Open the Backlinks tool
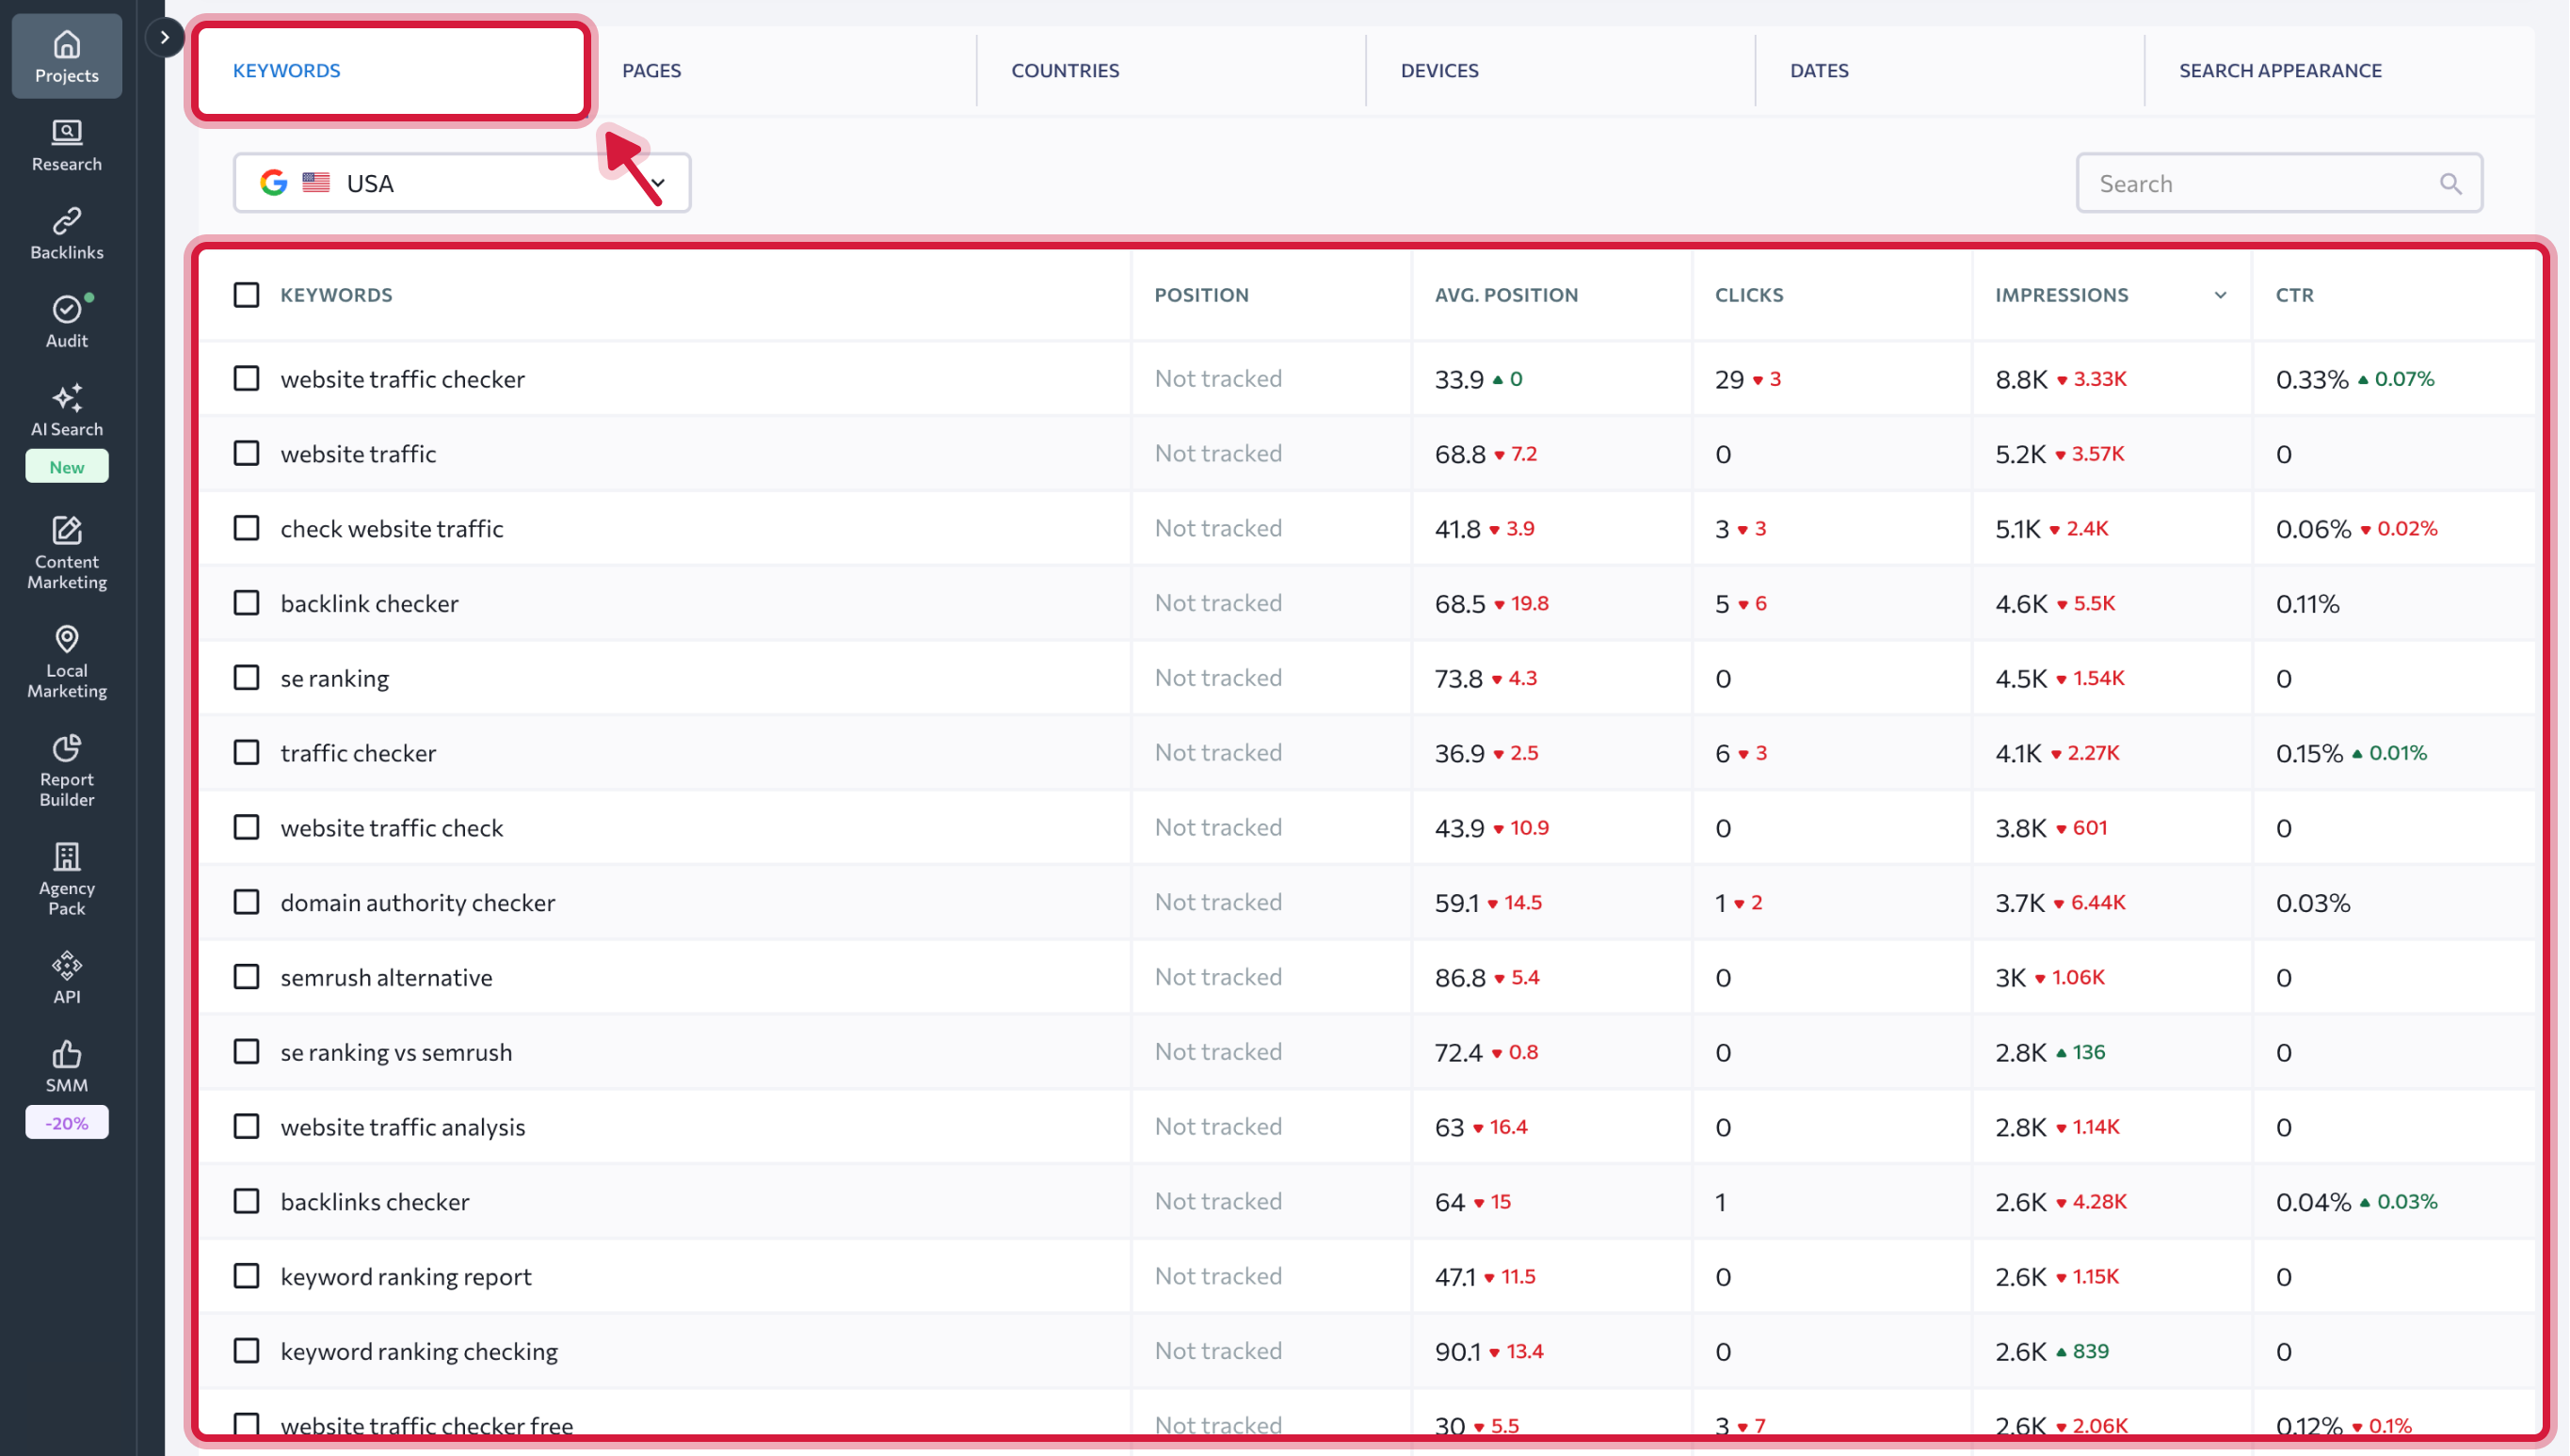Viewport: 2570px width, 1456px height. pos(66,232)
